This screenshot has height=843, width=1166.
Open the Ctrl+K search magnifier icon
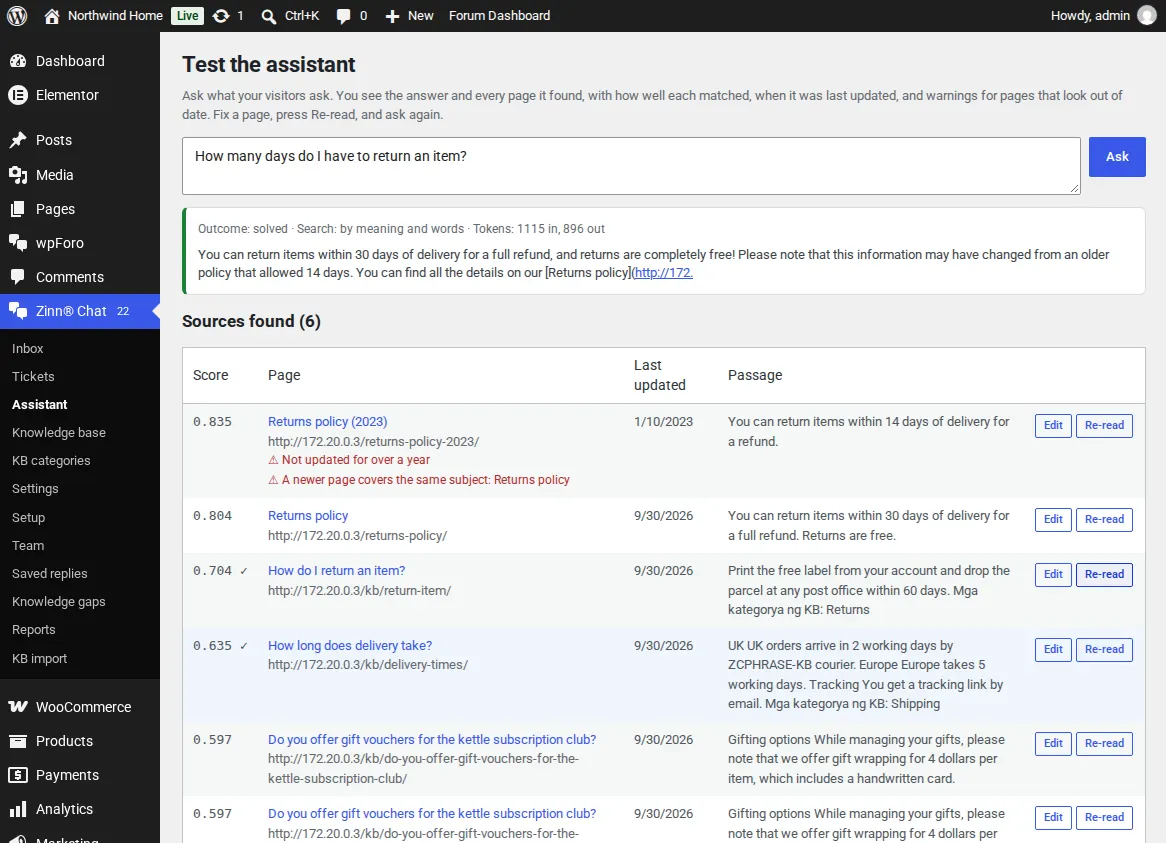point(268,16)
